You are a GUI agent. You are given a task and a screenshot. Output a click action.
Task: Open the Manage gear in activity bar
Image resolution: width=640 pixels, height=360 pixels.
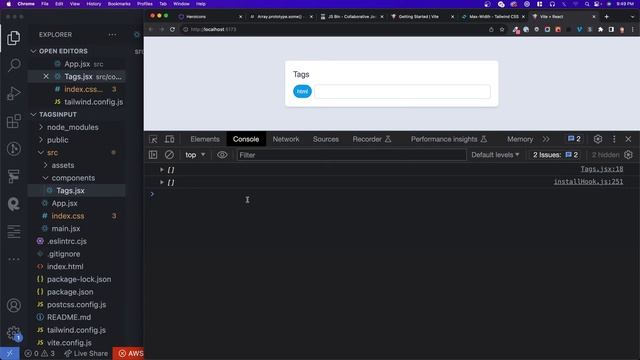tap(13, 333)
